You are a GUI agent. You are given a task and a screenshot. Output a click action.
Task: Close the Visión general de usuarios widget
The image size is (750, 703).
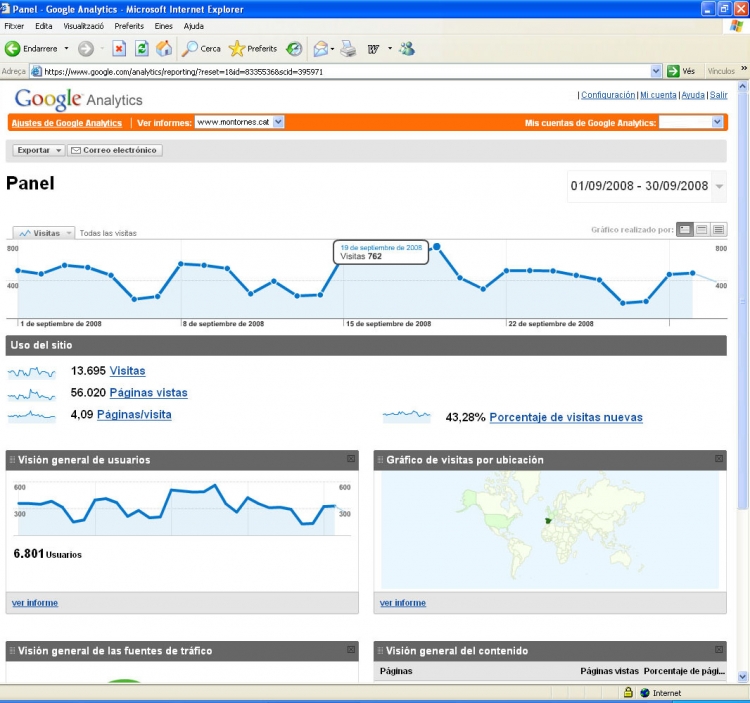(x=351, y=459)
